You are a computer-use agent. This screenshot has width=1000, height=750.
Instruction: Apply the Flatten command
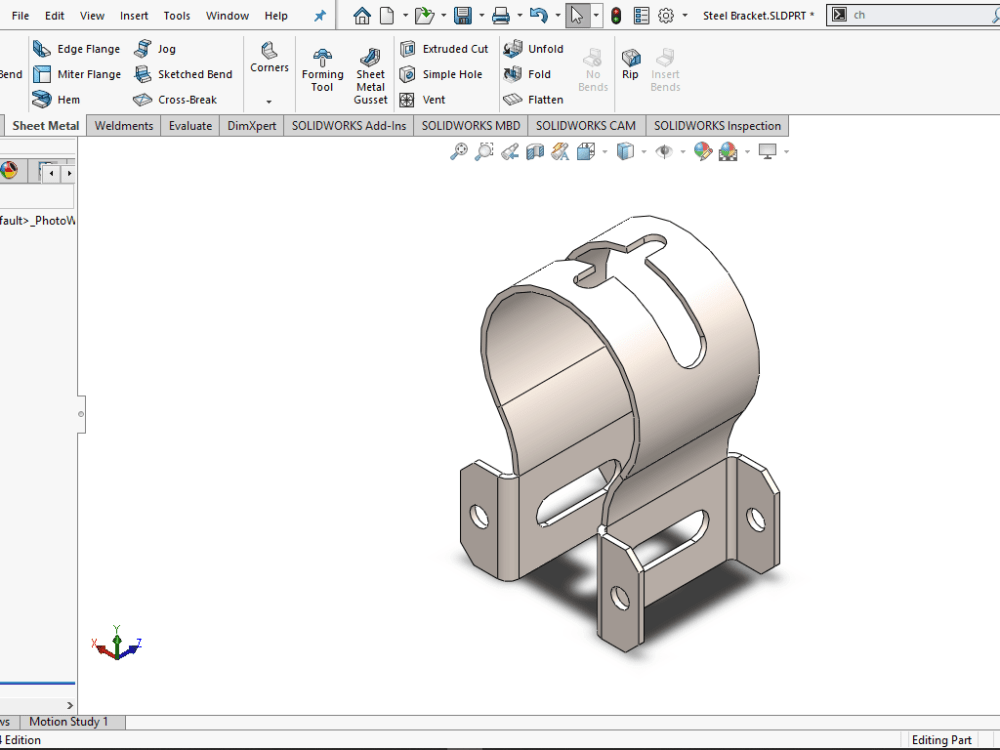[x=537, y=99]
